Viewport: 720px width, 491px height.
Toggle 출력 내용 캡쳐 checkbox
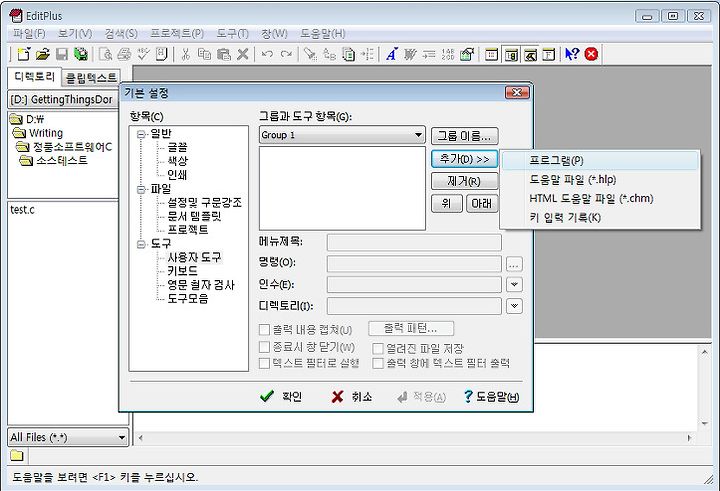pos(264,330)
